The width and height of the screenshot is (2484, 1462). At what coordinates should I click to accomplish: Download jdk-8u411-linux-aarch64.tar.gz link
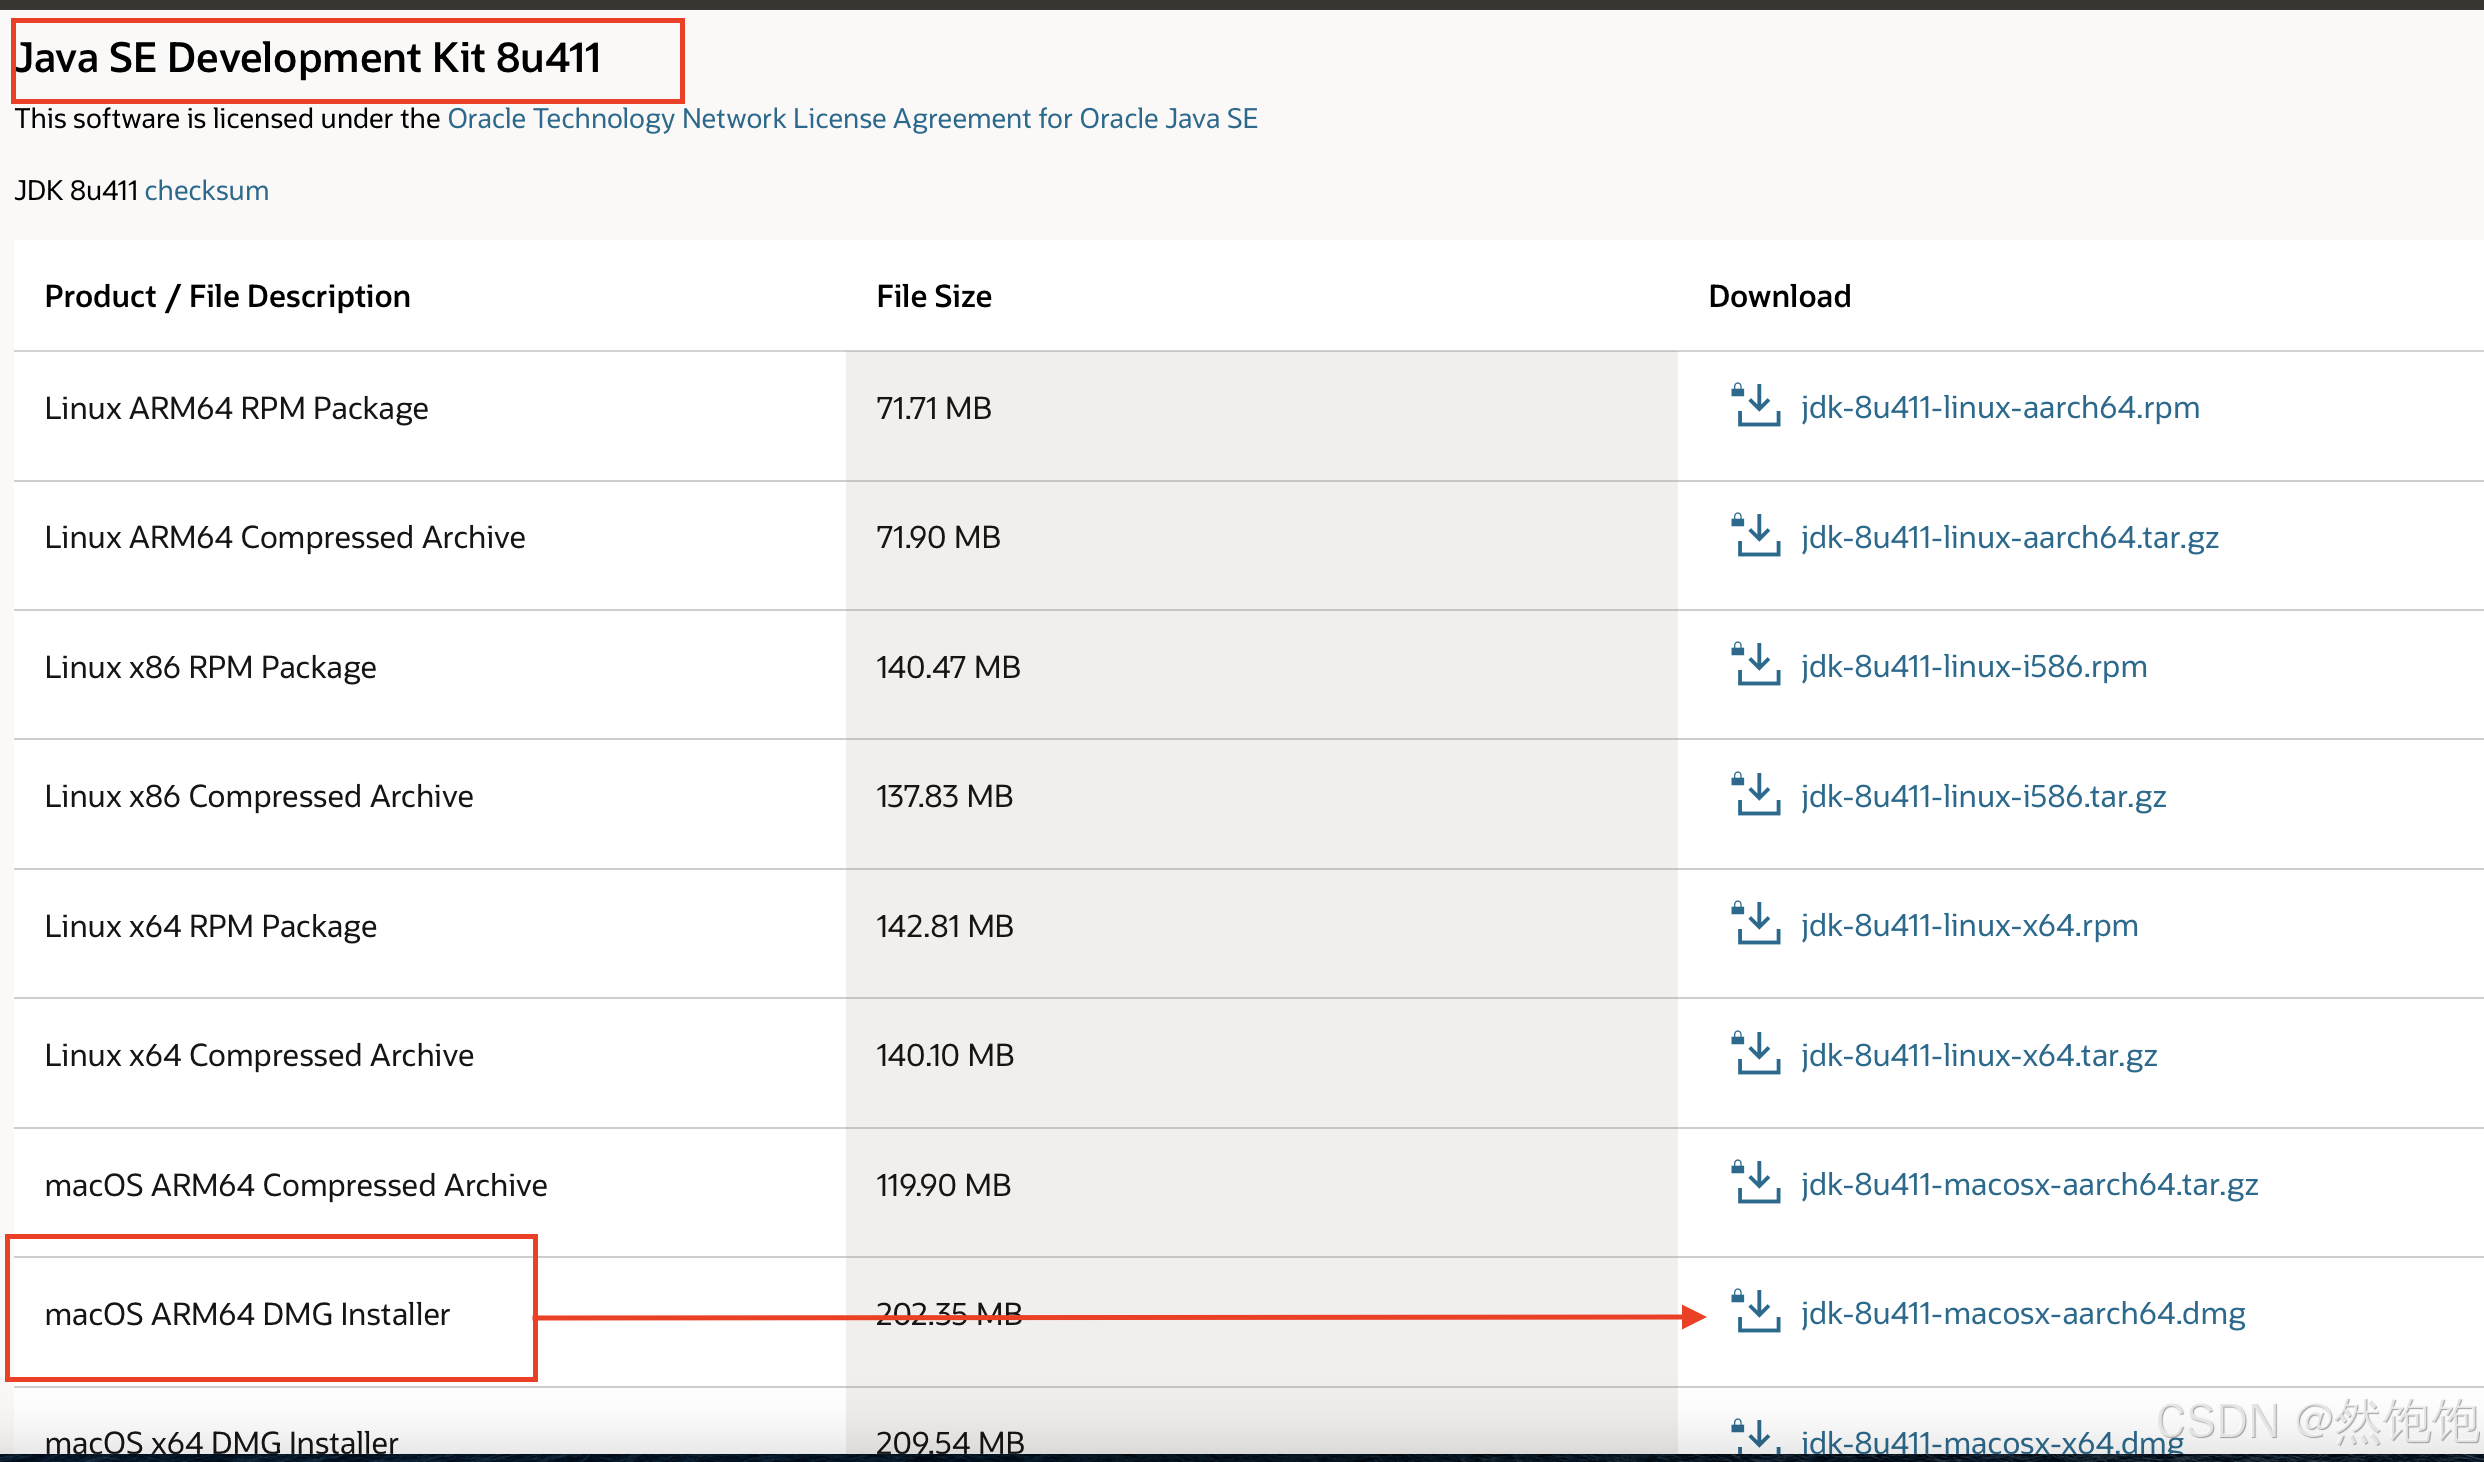[2010, 537]
